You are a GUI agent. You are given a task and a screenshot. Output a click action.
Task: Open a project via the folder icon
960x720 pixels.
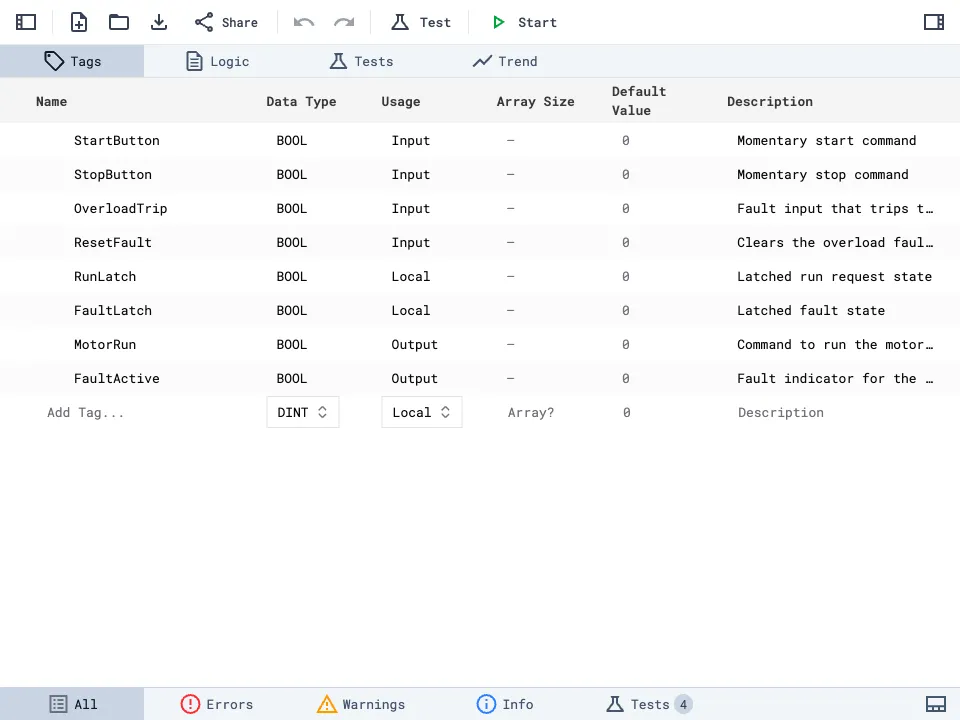118,22
